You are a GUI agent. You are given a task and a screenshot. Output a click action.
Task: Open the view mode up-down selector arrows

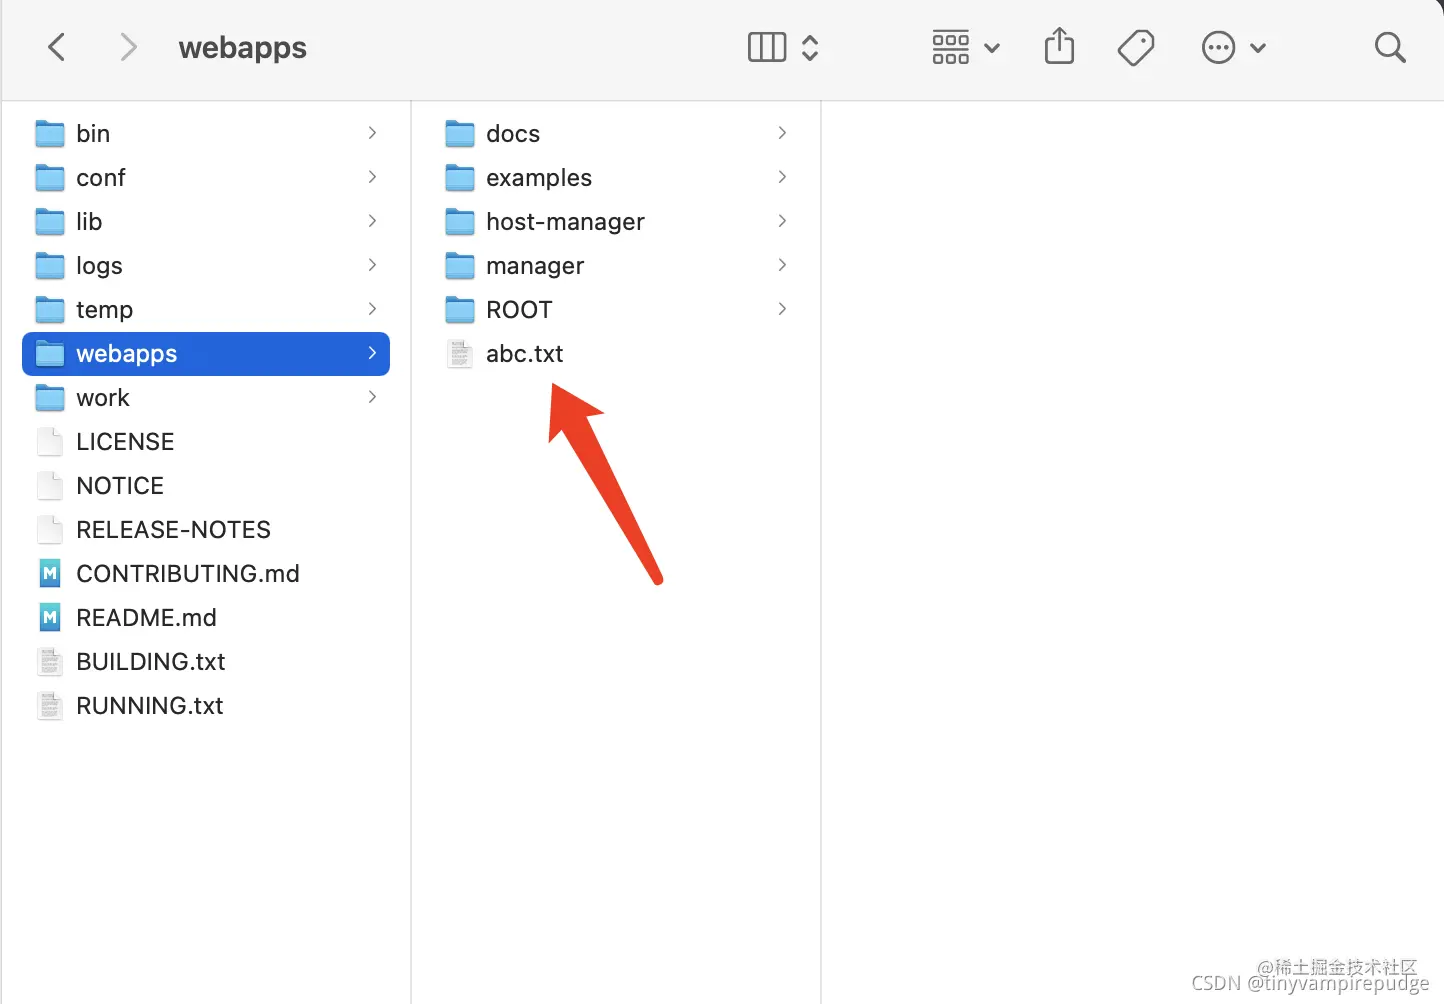point(810,47)
